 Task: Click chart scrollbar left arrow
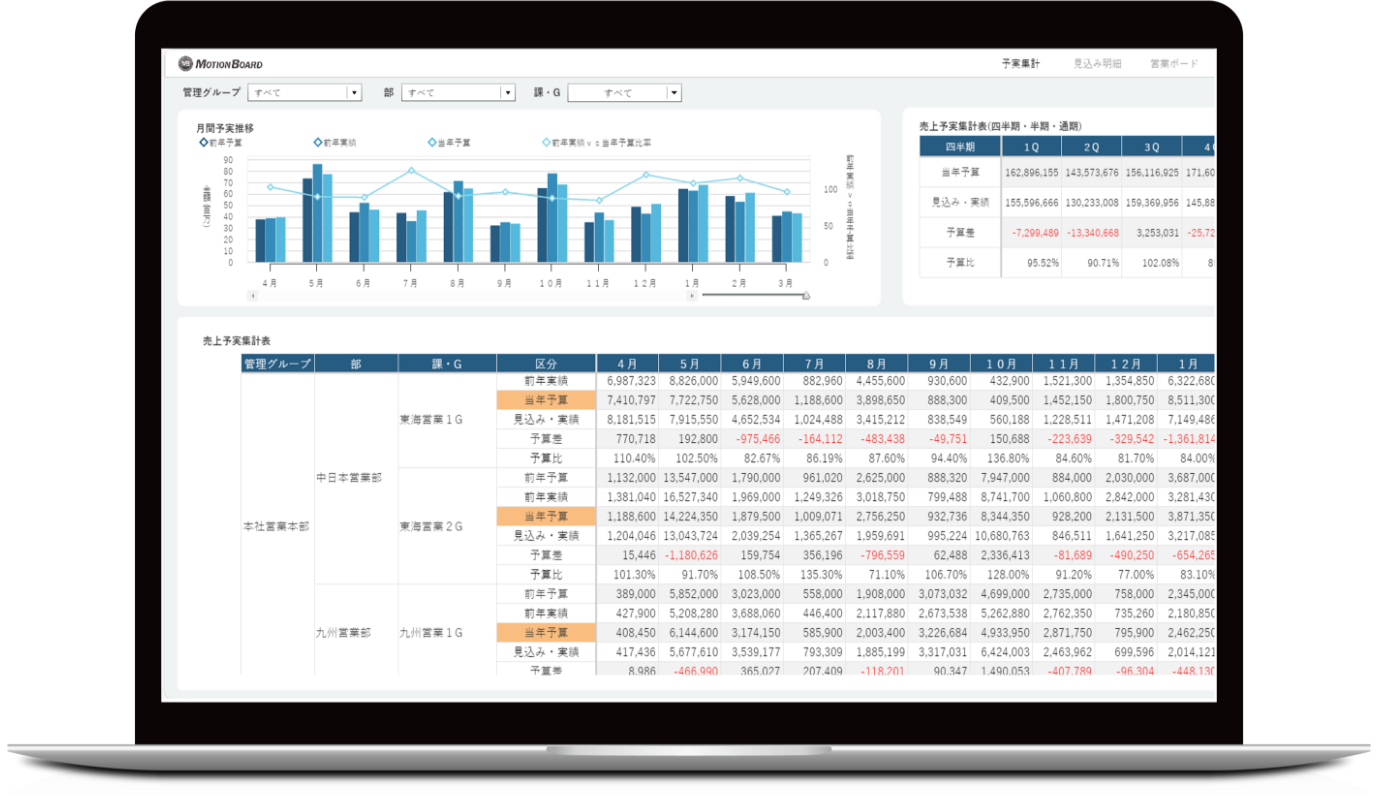[x=252, y=296]
